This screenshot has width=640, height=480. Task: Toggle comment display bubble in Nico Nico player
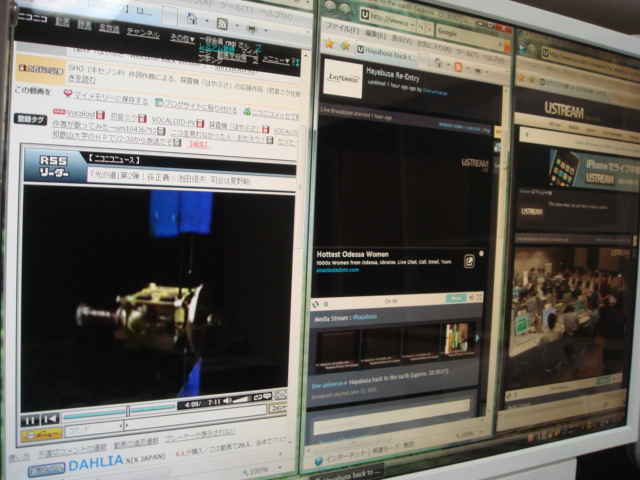pos(267,396)
